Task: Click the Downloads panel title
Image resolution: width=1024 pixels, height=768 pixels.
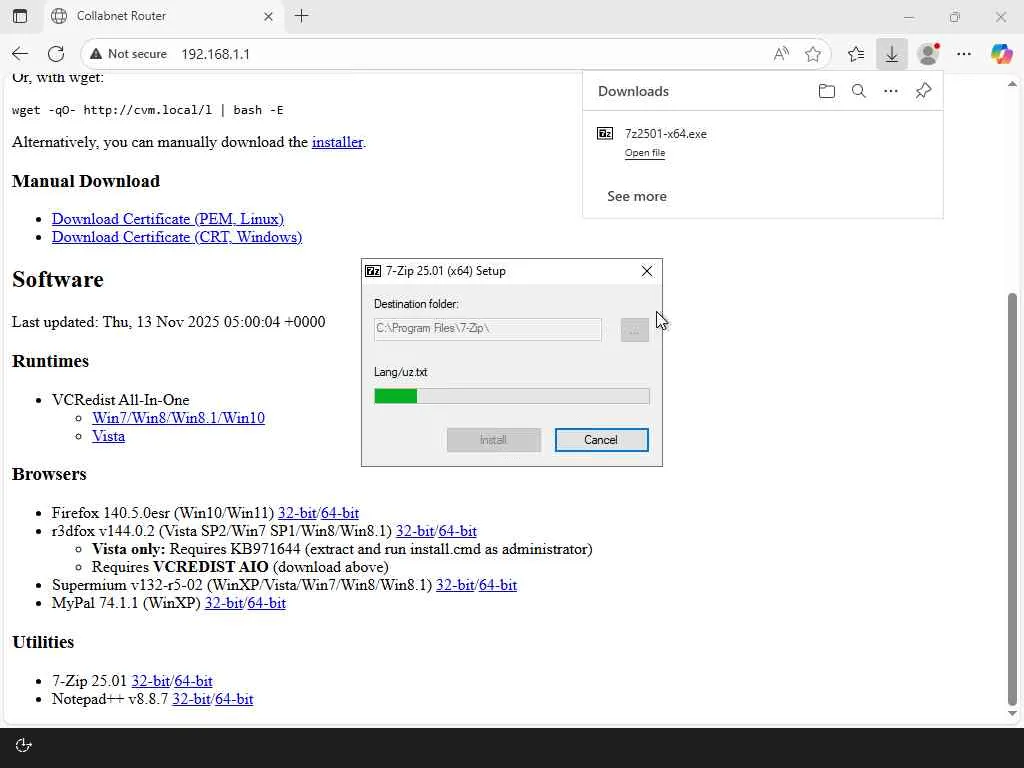Action: click(633, 91)
